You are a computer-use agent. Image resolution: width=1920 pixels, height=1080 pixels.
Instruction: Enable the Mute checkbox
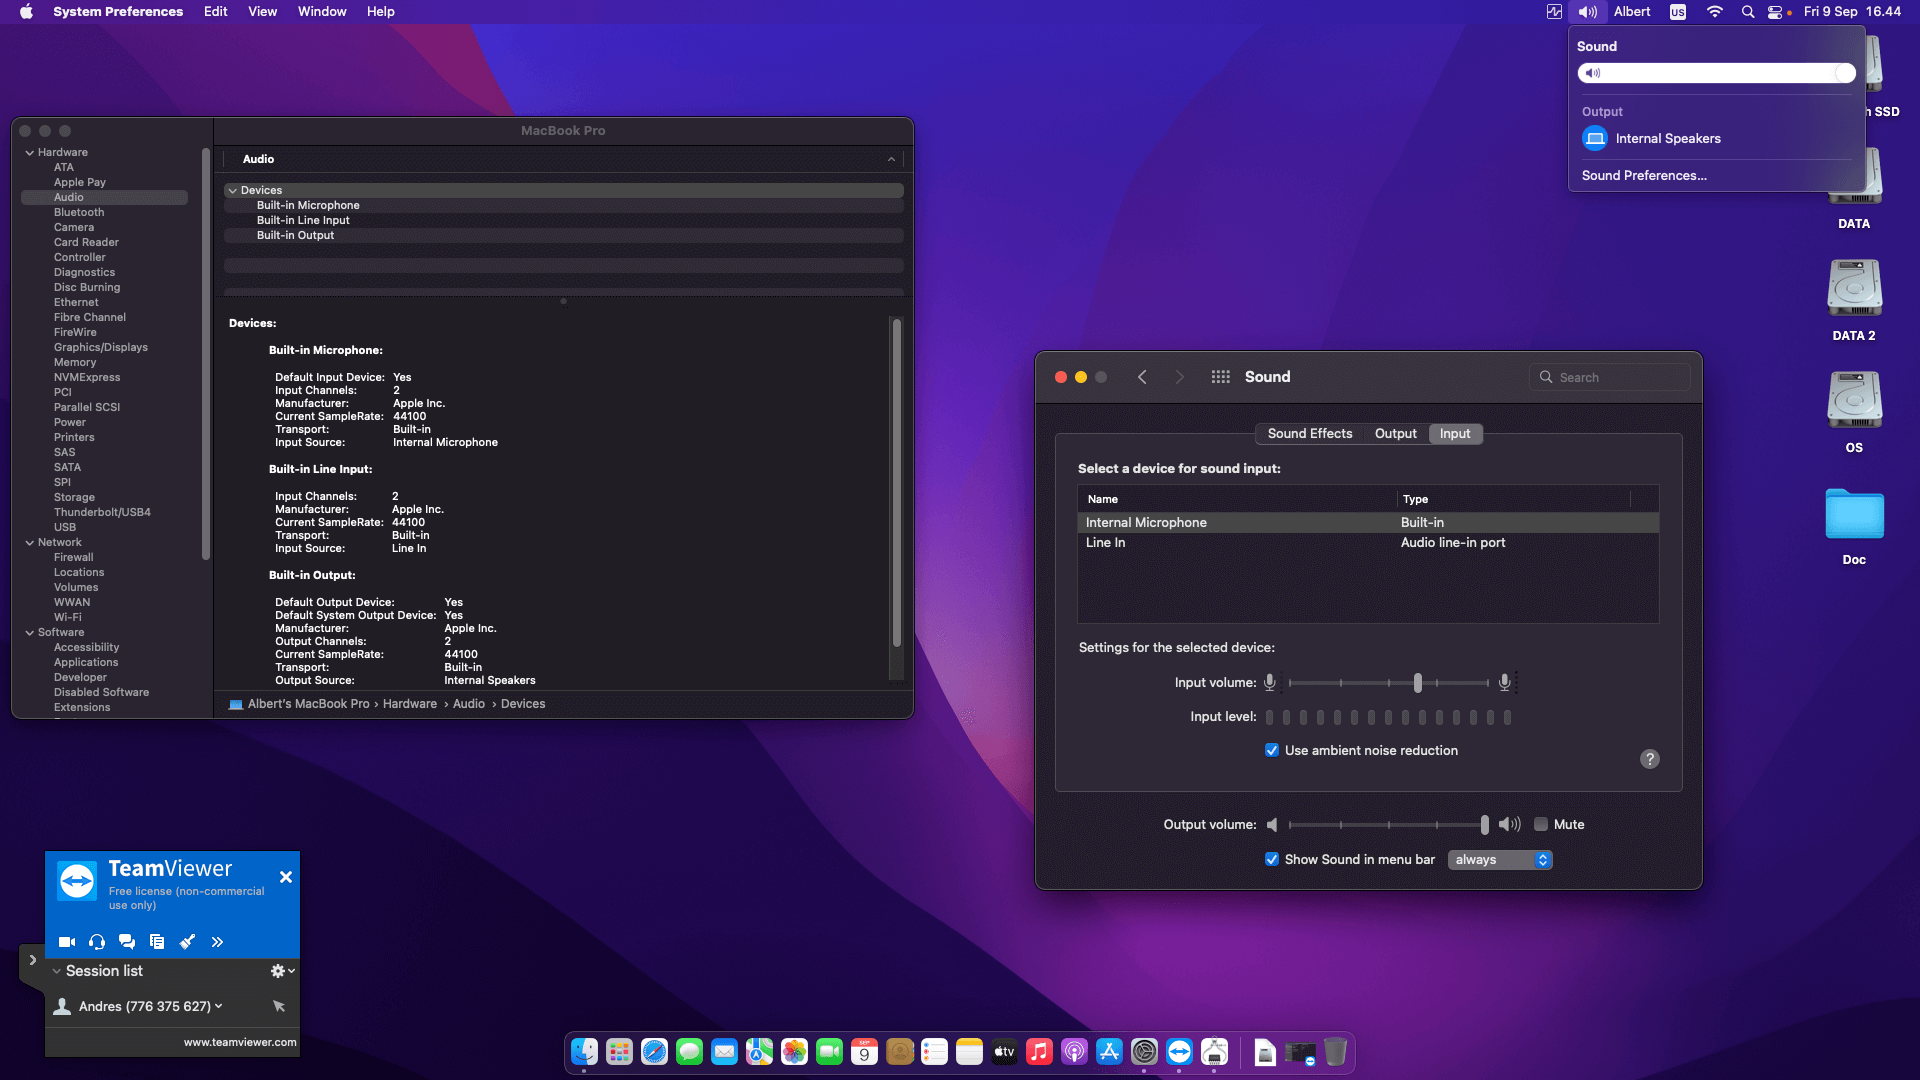pos(1542,824)
